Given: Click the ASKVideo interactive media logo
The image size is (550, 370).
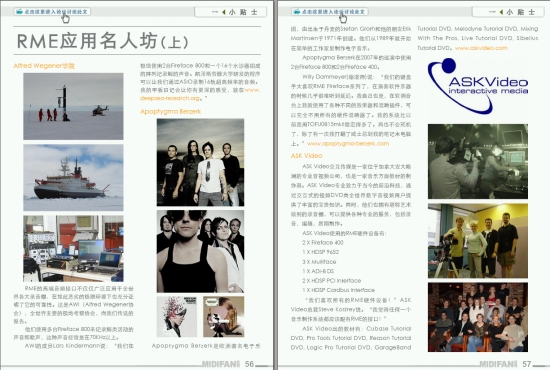Looking at the screenshot, I should pos(478,86).
